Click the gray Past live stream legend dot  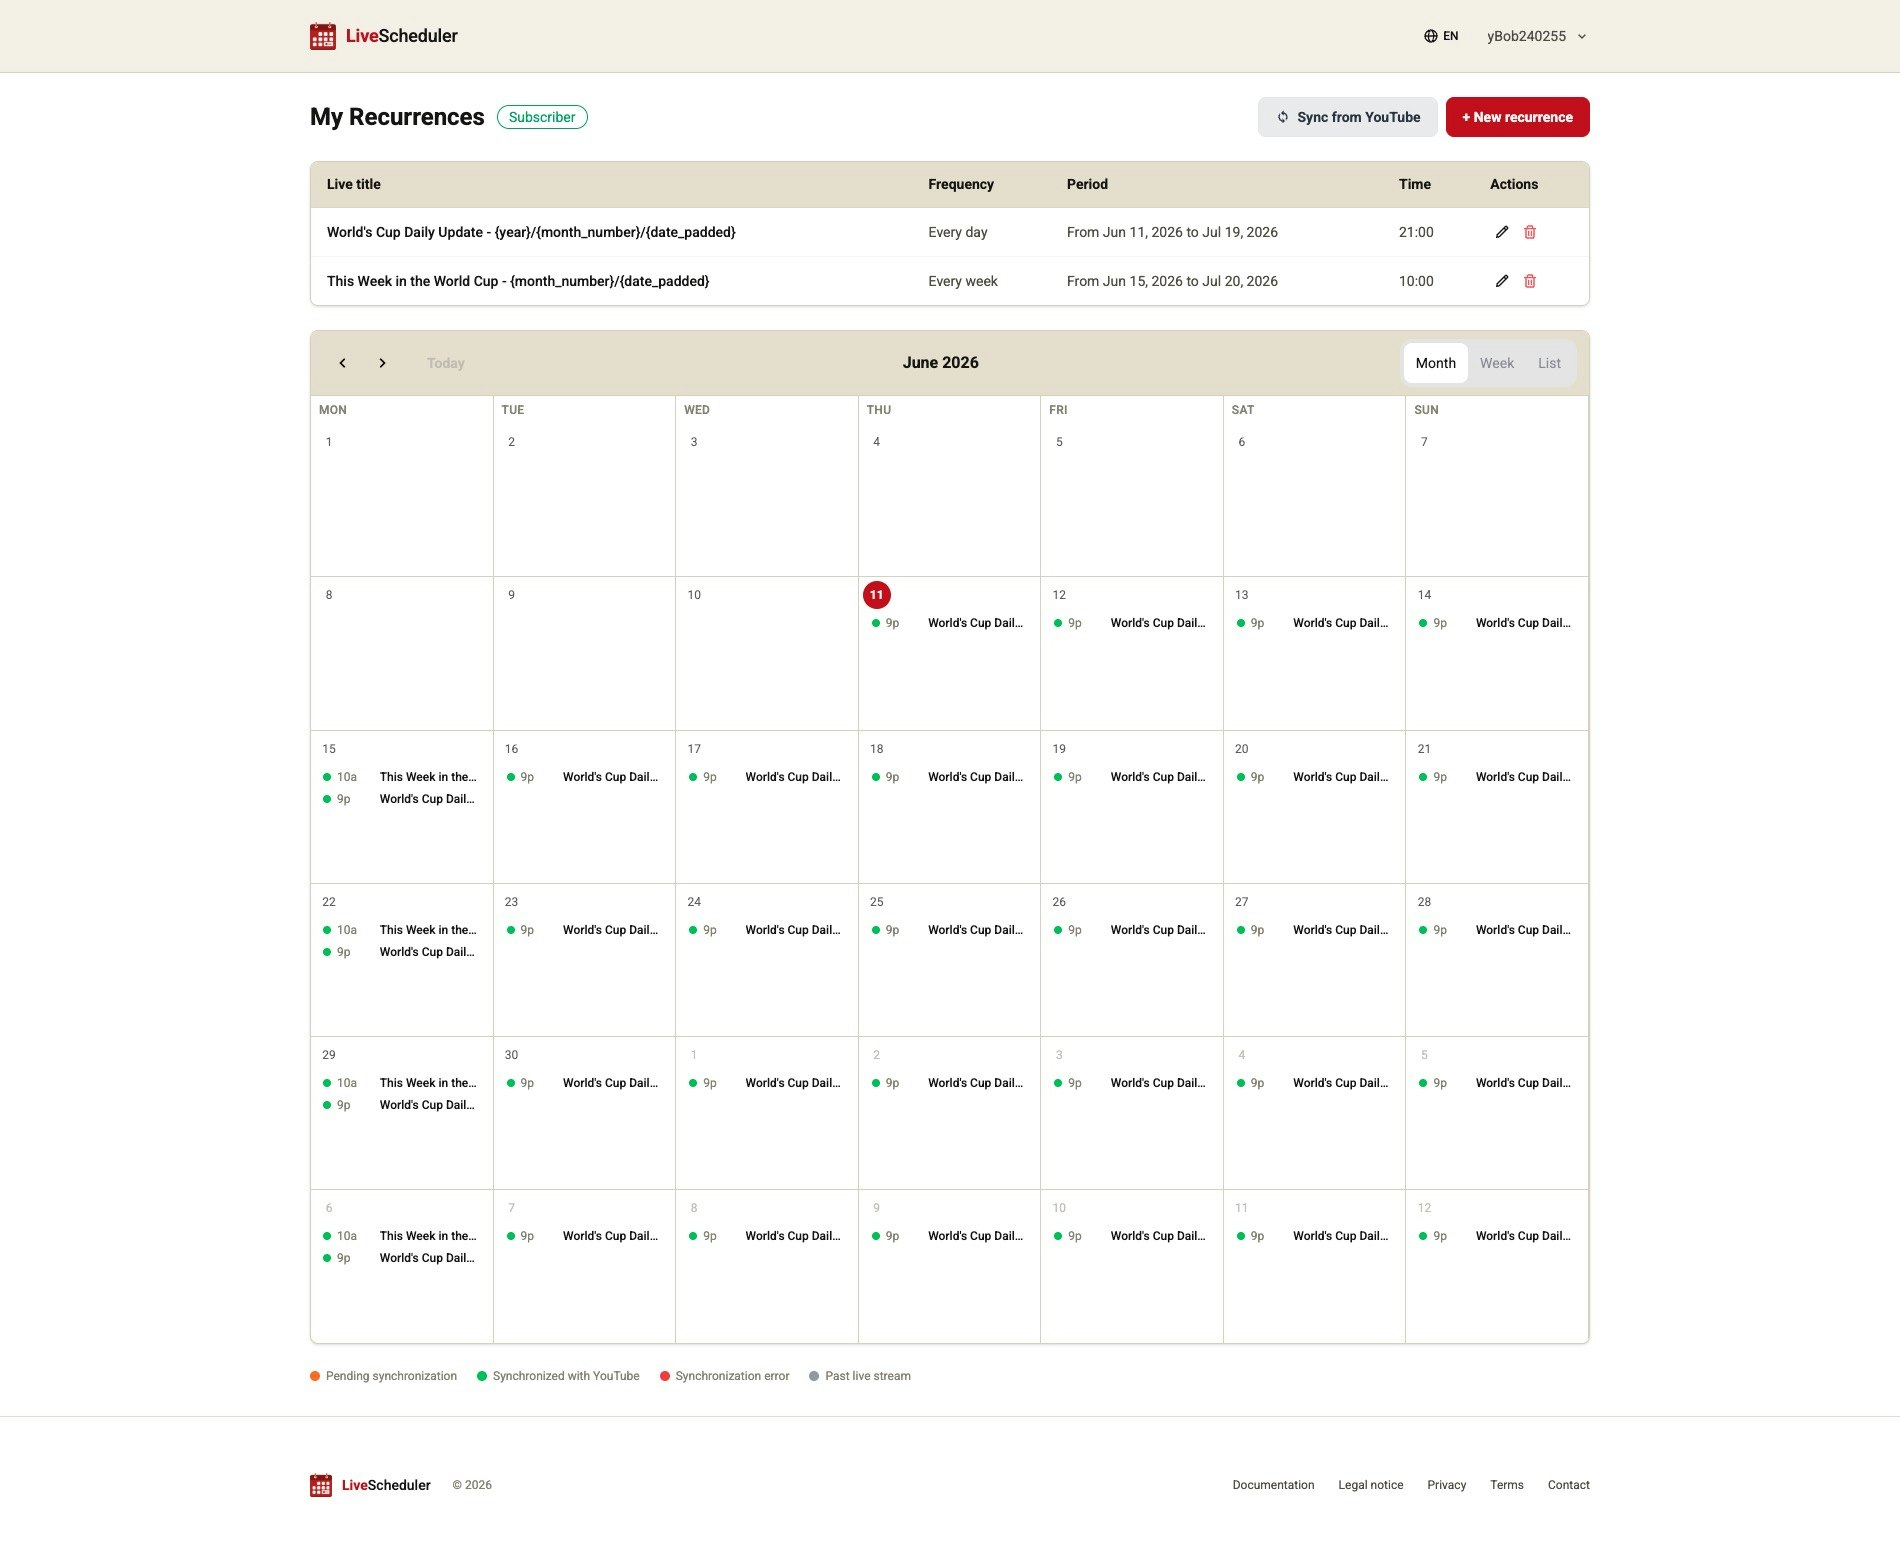click(x=814, y=1376)
